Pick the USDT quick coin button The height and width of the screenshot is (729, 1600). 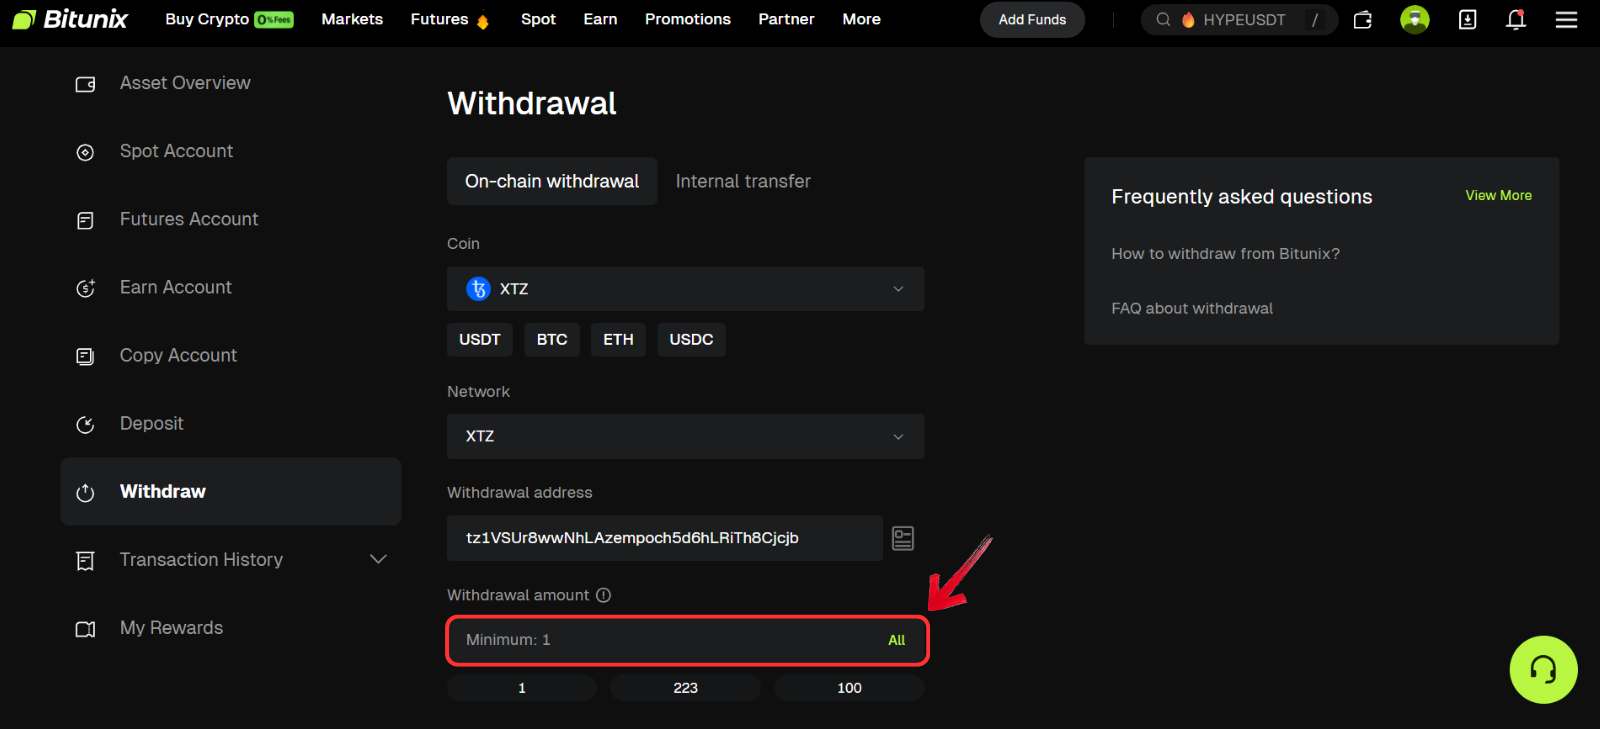(x=480, y=339)
